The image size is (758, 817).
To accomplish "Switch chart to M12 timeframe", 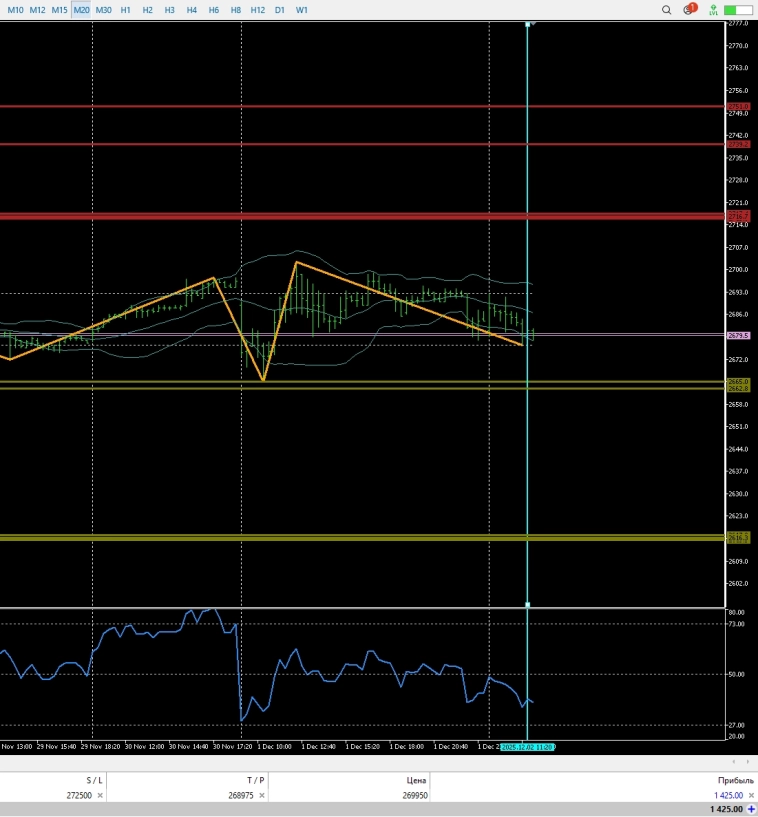I will tap(37, 10).
